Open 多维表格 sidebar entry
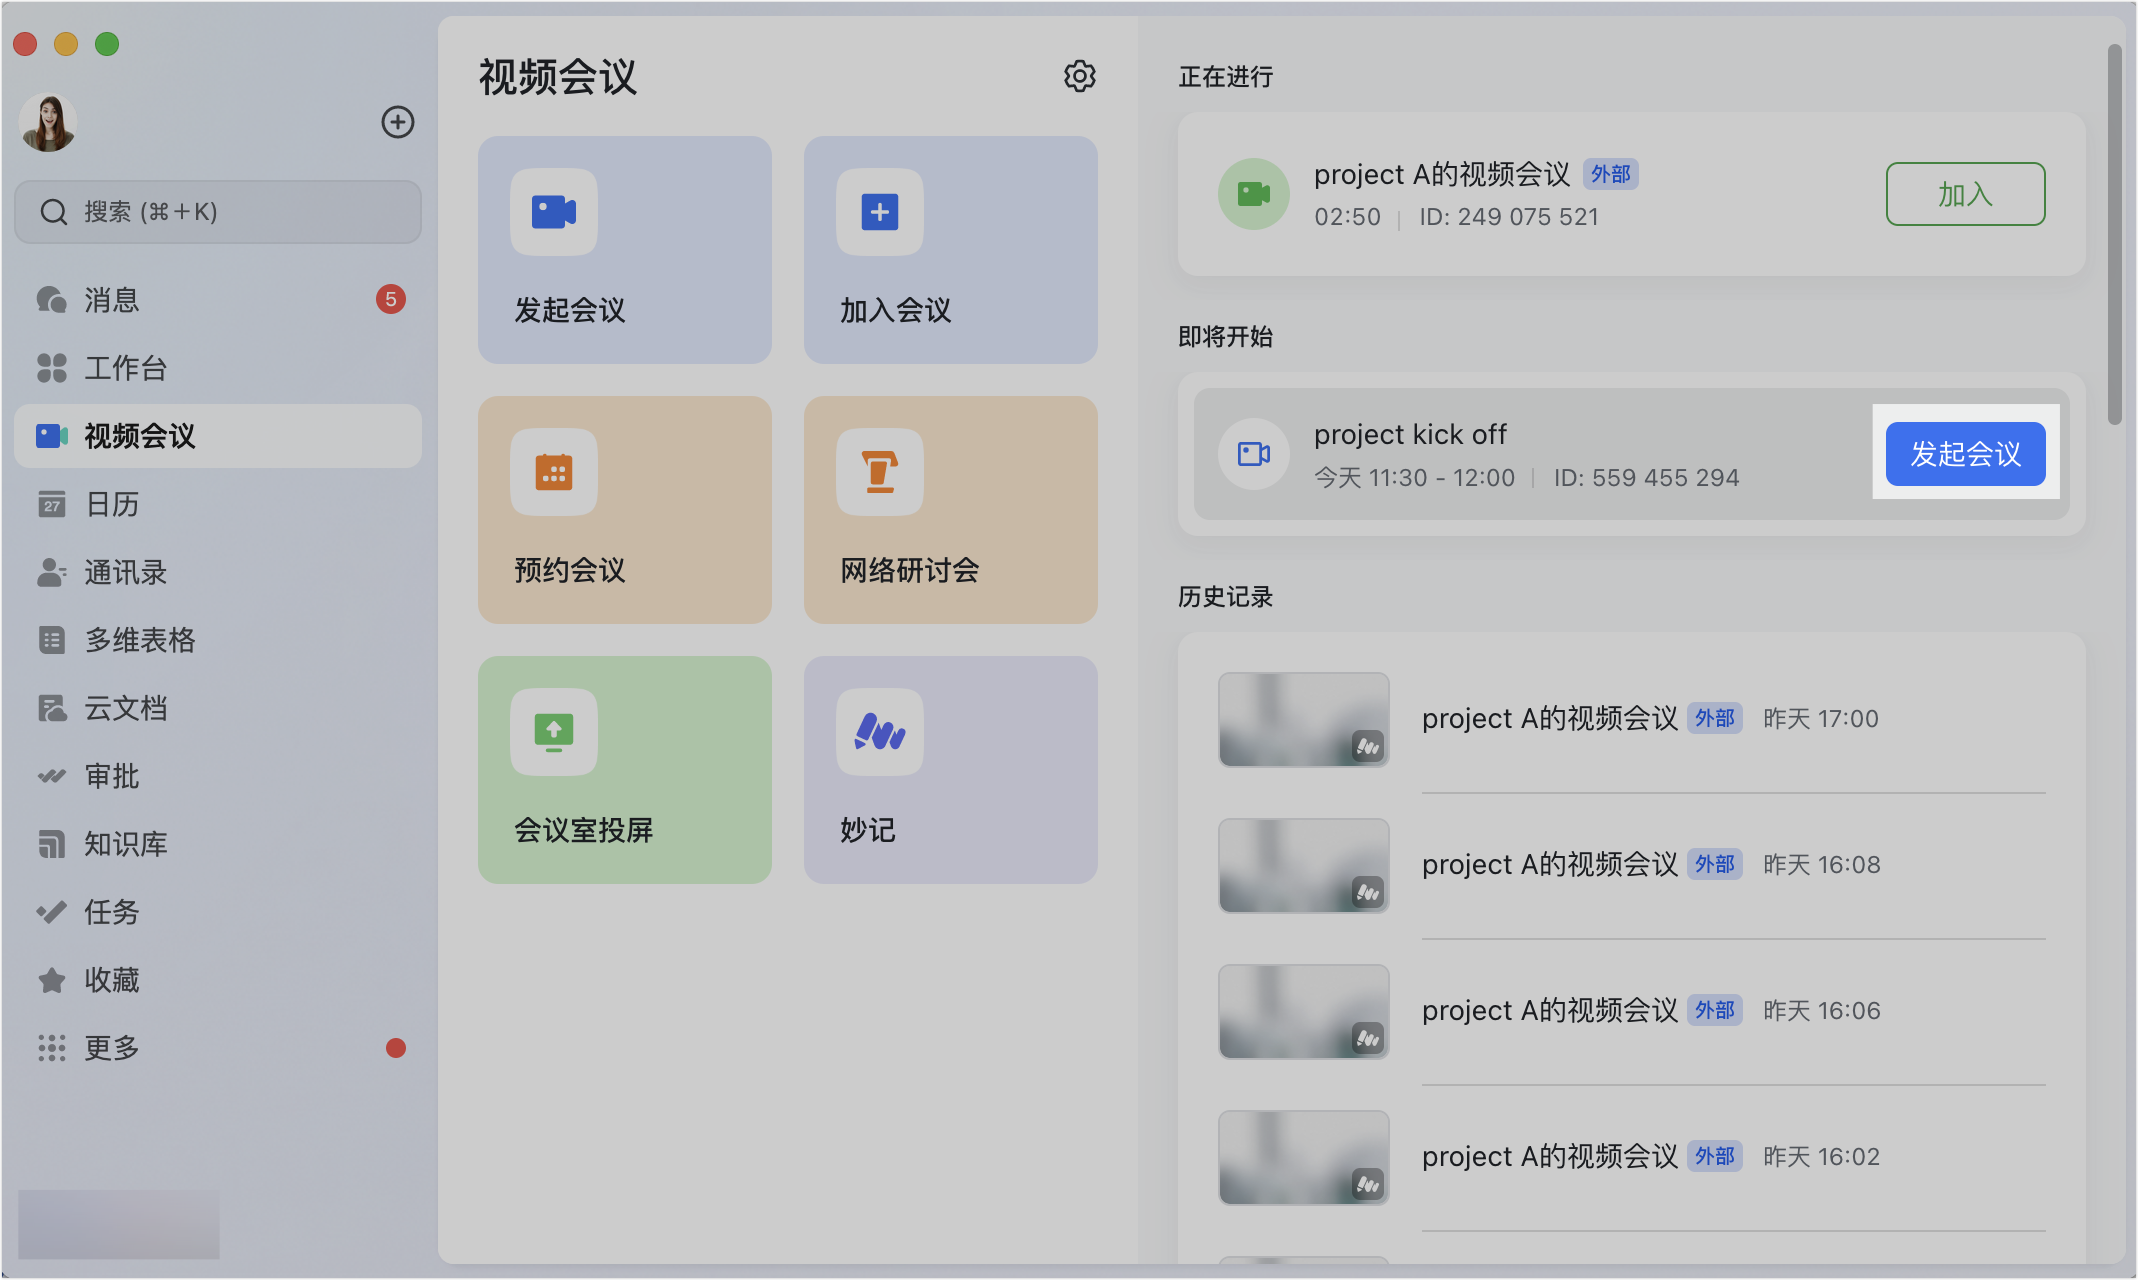 tap(218, 640)
